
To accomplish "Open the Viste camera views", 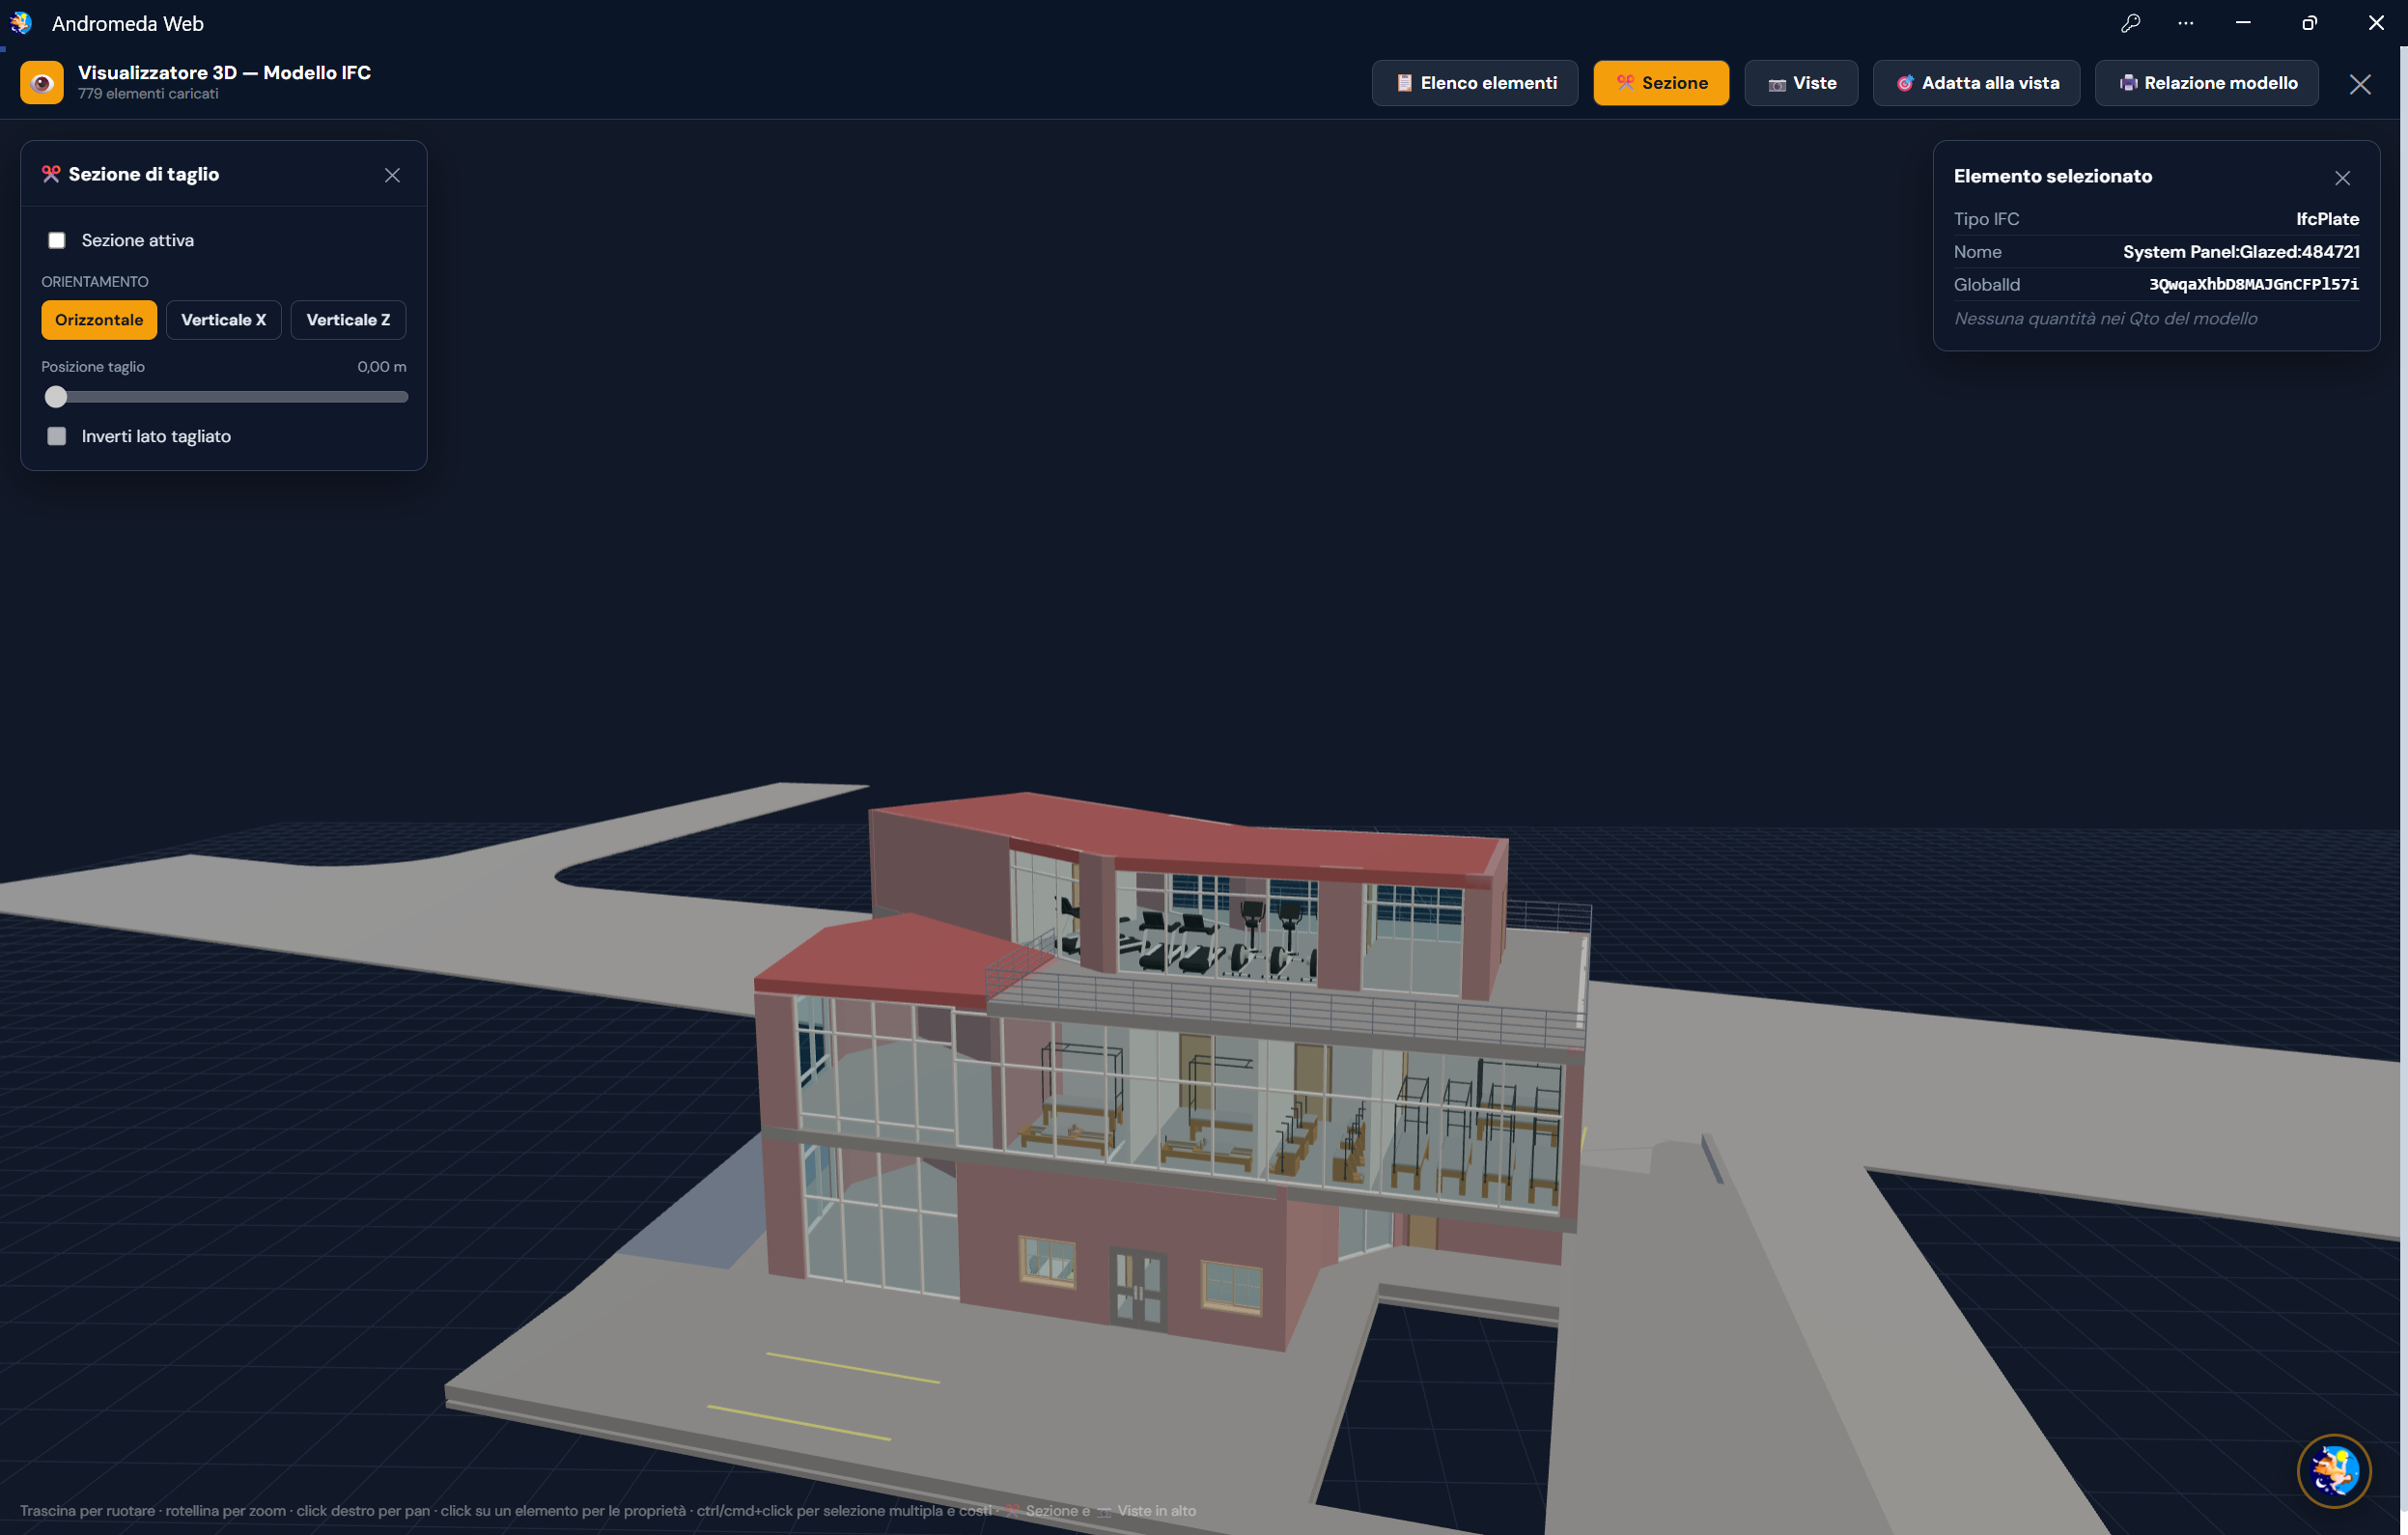I will click(1800, 83).
